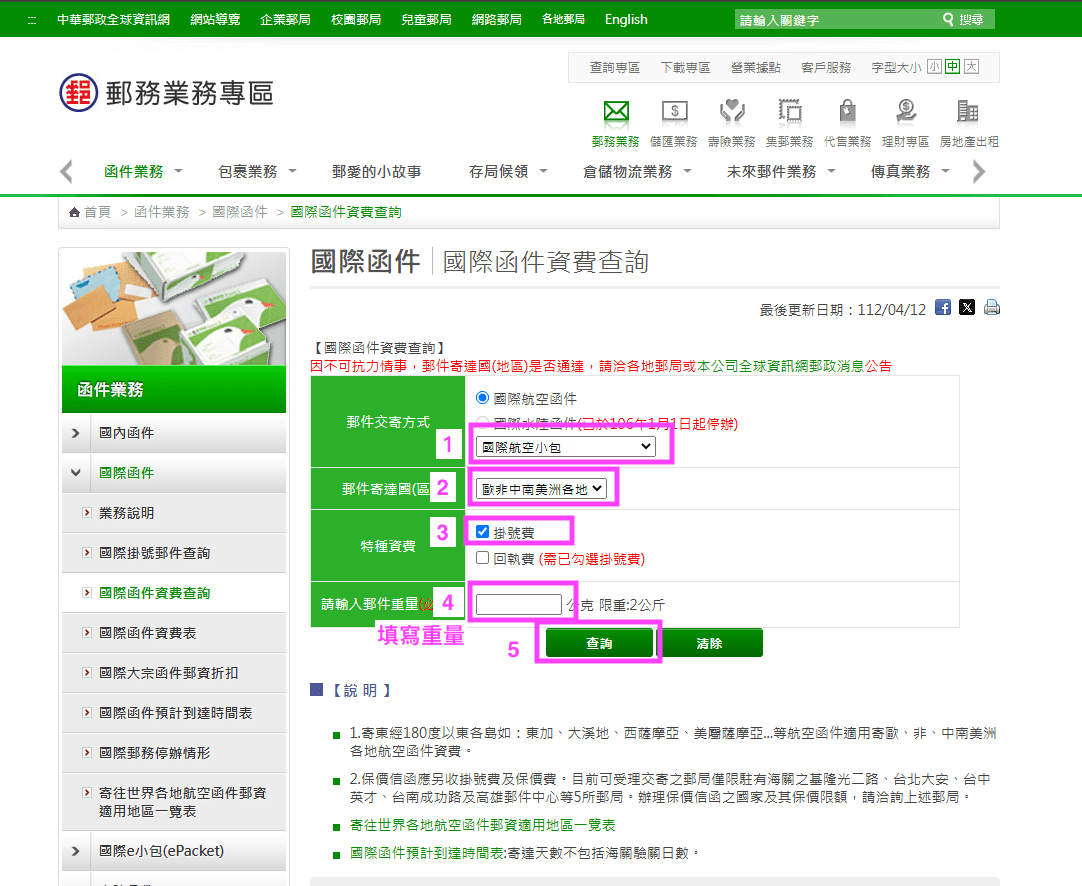Expand 函件業務 menu dropdown
Viewport: 1082px width, 886px height.
178,170
